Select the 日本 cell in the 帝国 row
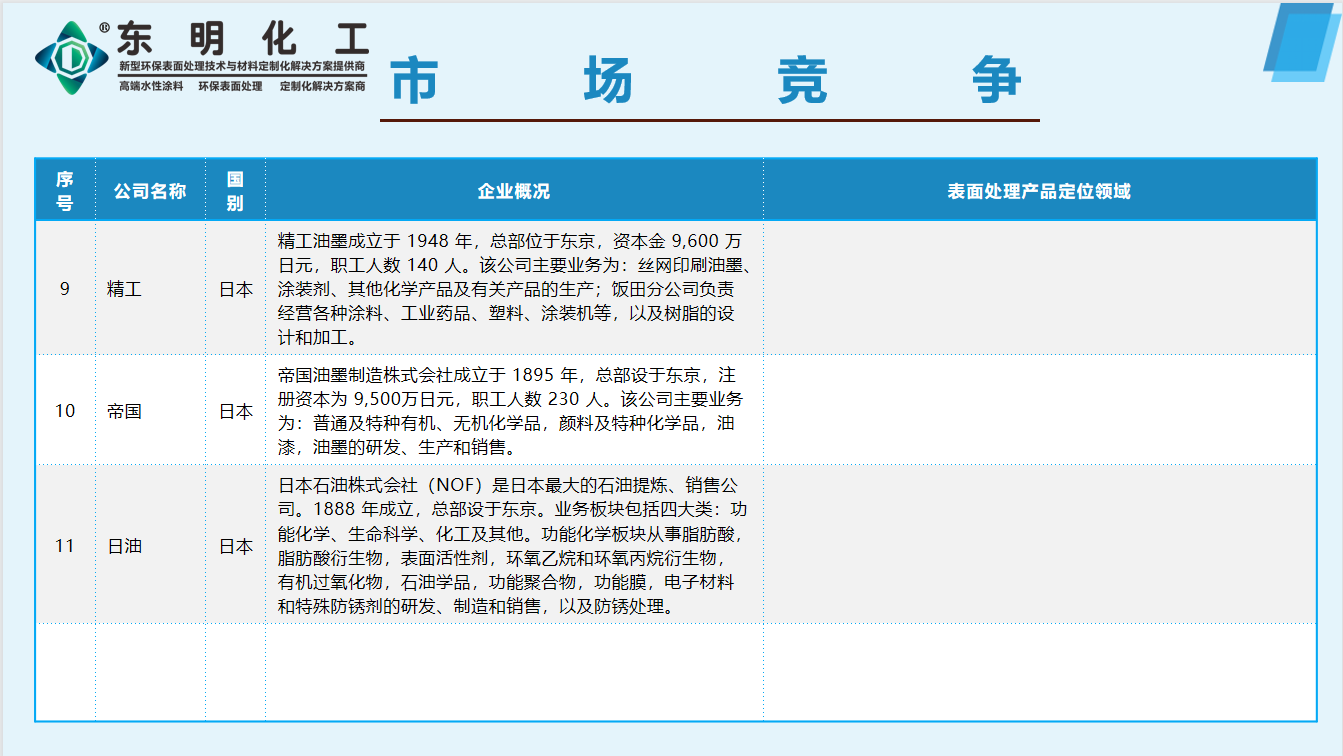The image size is (1343, 756). tap(235, 410)
